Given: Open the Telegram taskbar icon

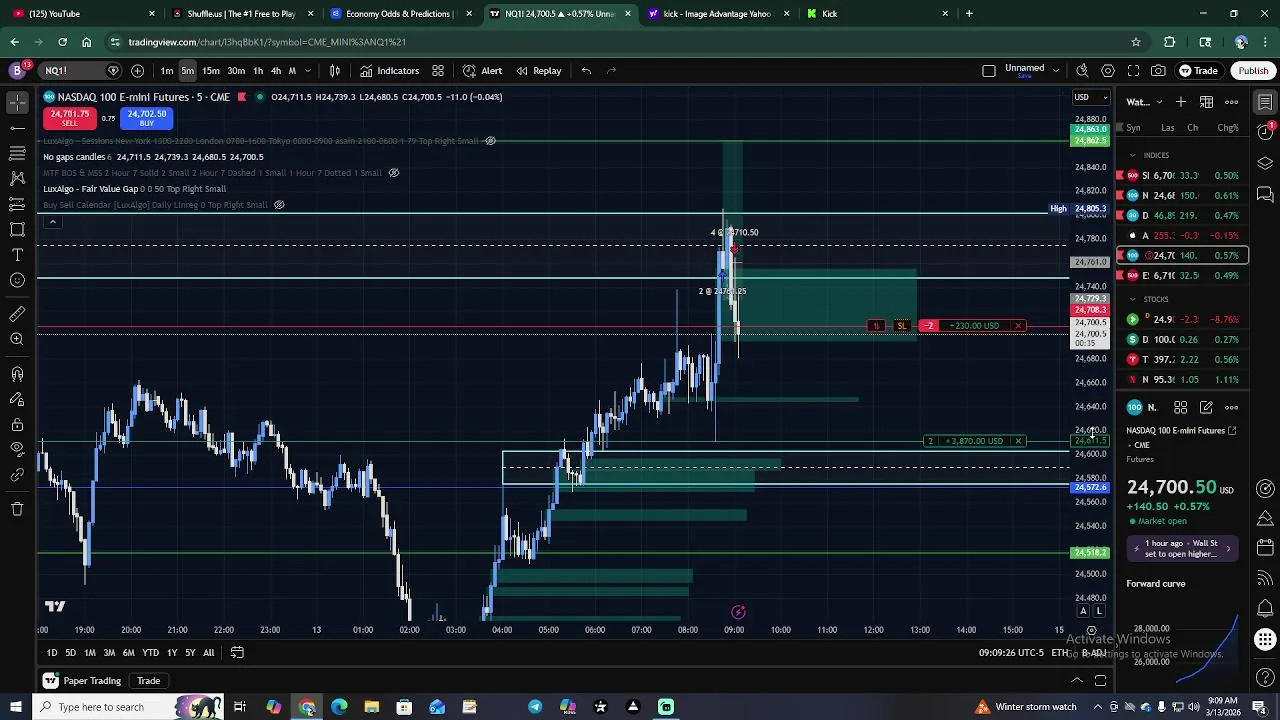Looking at the screenshot, I should [535, 707].
